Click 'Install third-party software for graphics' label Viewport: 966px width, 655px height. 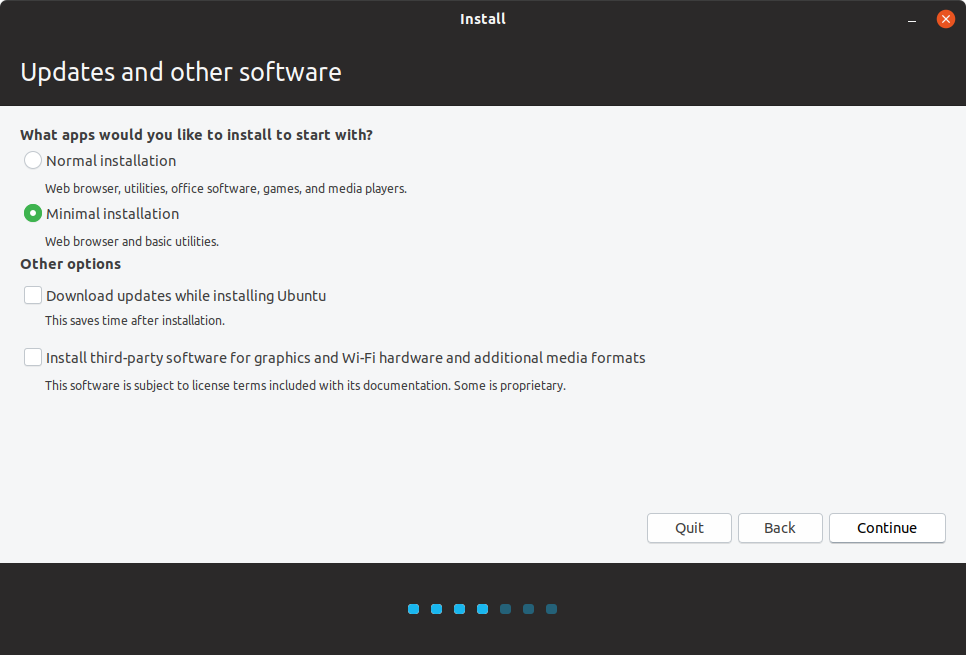coord(346,358)
